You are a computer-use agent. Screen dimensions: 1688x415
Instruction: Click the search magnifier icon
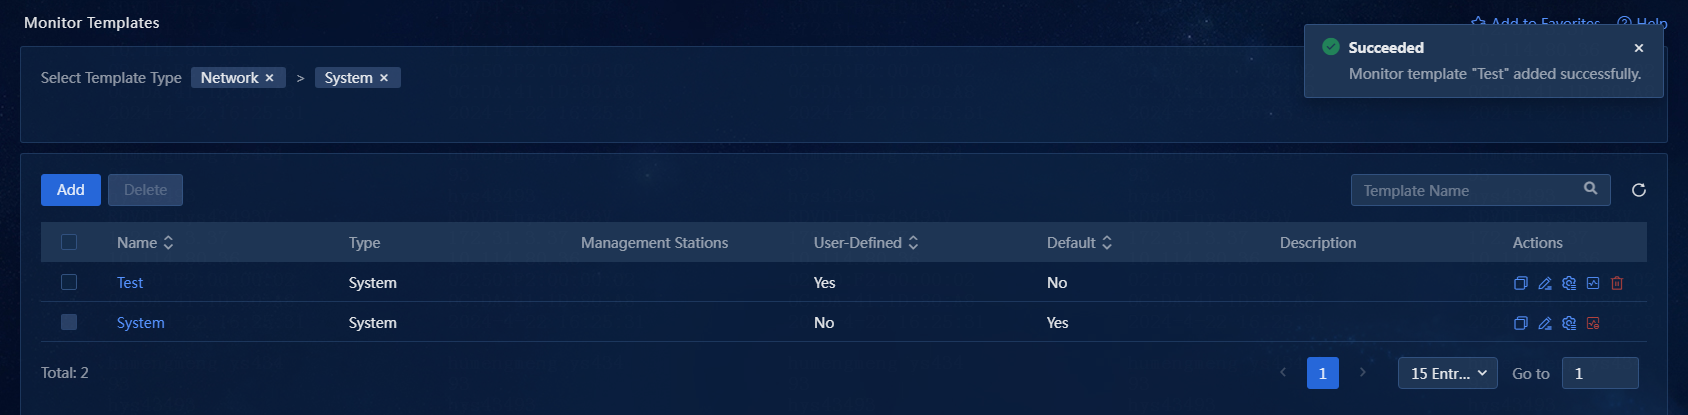coord(1590,188)
